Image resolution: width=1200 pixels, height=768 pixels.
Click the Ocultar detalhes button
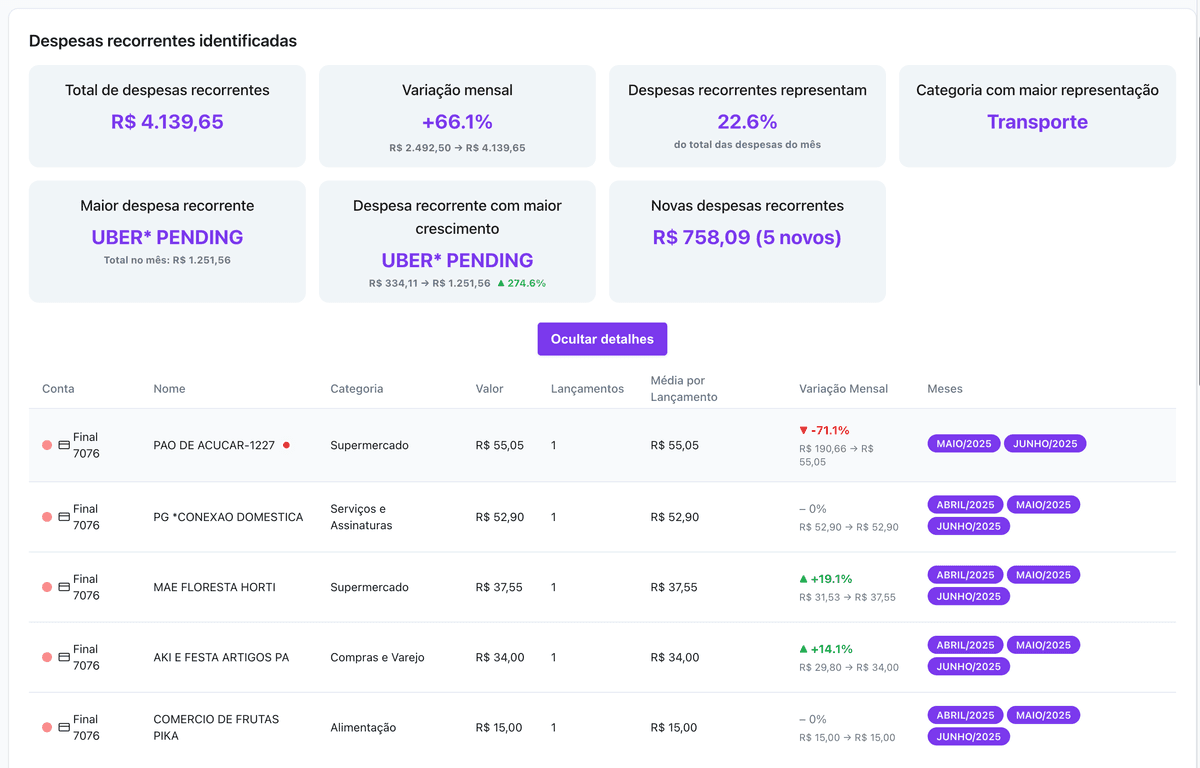(601, 339)
